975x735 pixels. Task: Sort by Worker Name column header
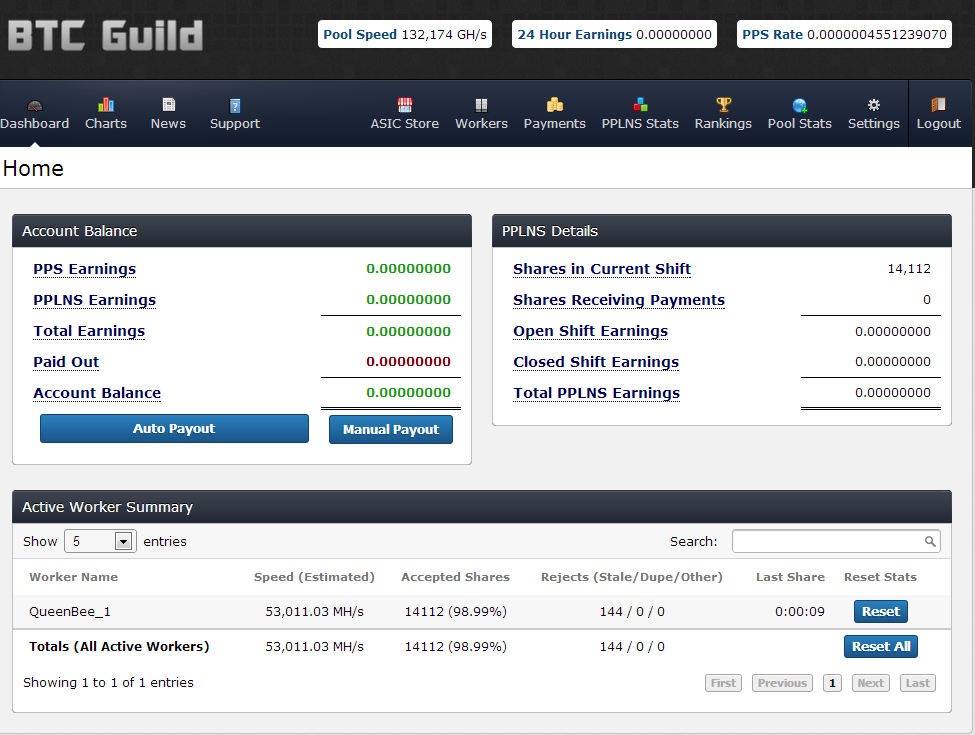click(73, 577)
